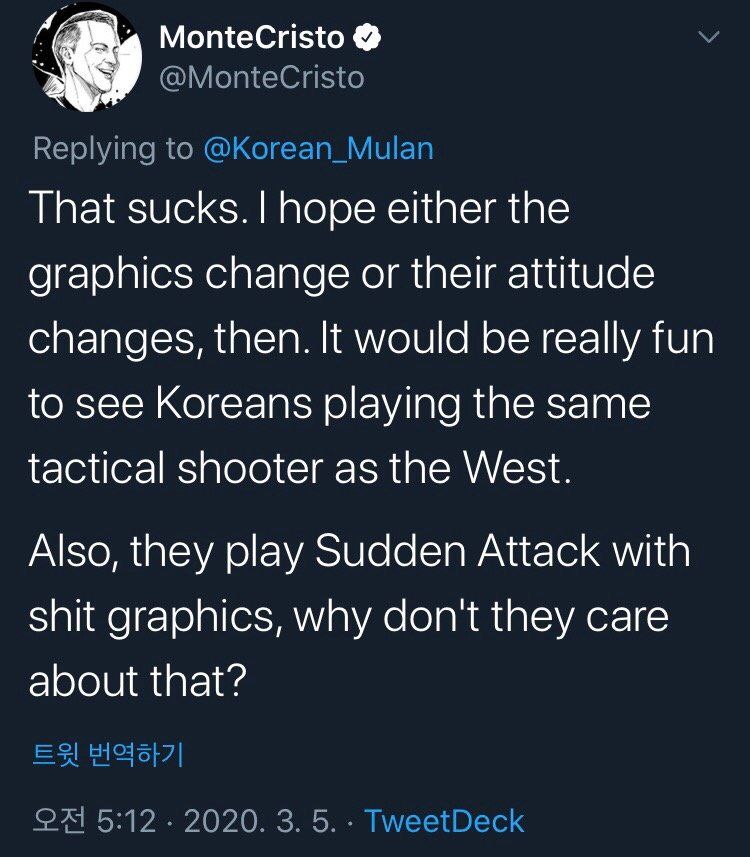Expand the tweet options chevron menu
Screen dimensions: 750x857
point(708,38)
